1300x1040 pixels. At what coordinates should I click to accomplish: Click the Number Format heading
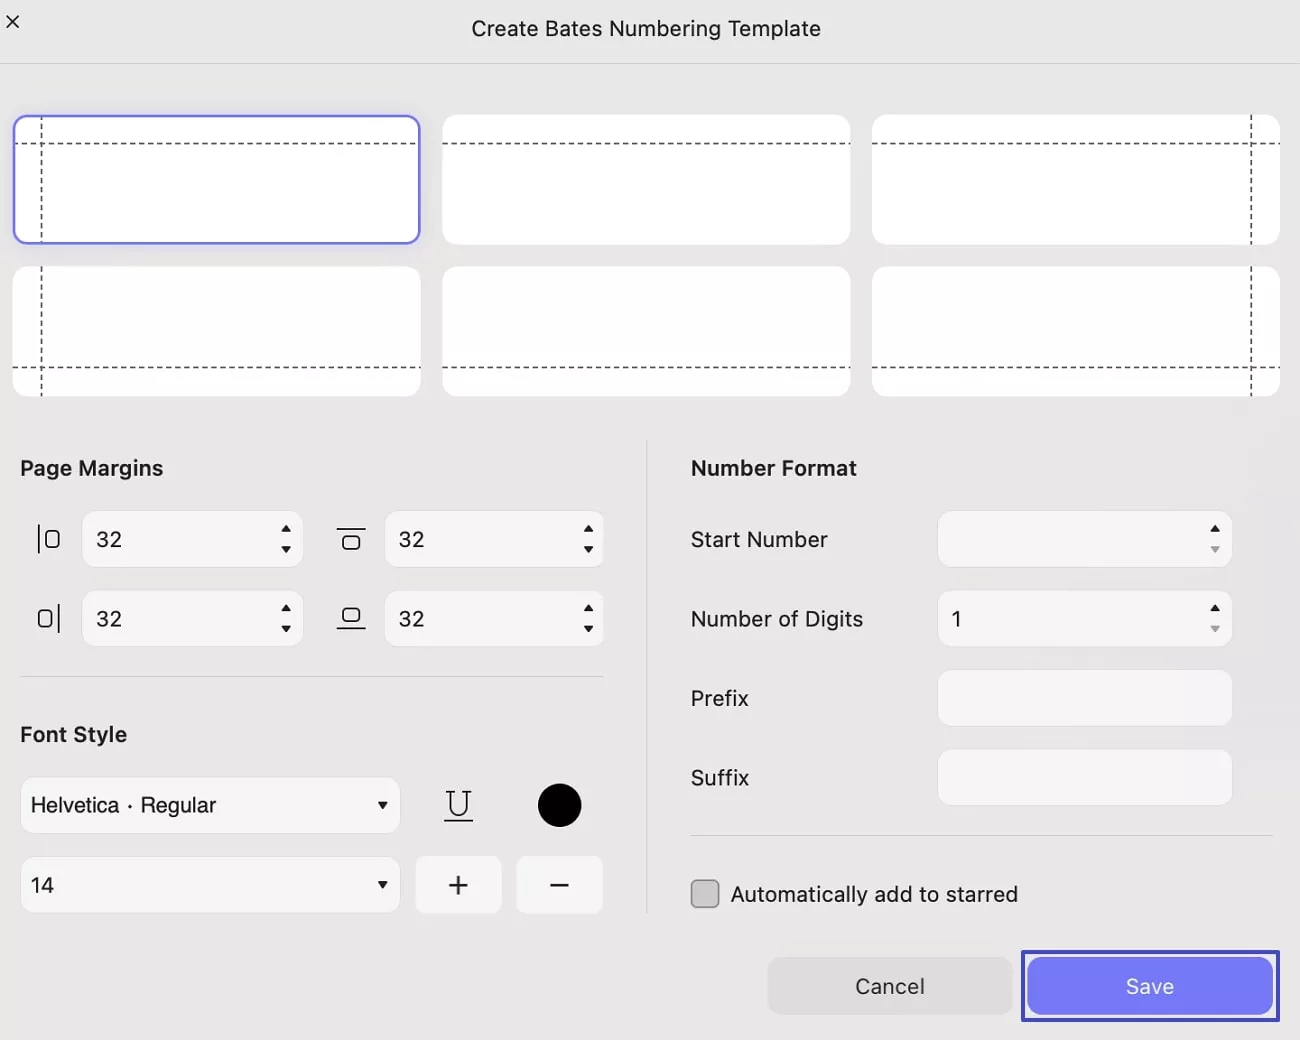click(774, 468)
